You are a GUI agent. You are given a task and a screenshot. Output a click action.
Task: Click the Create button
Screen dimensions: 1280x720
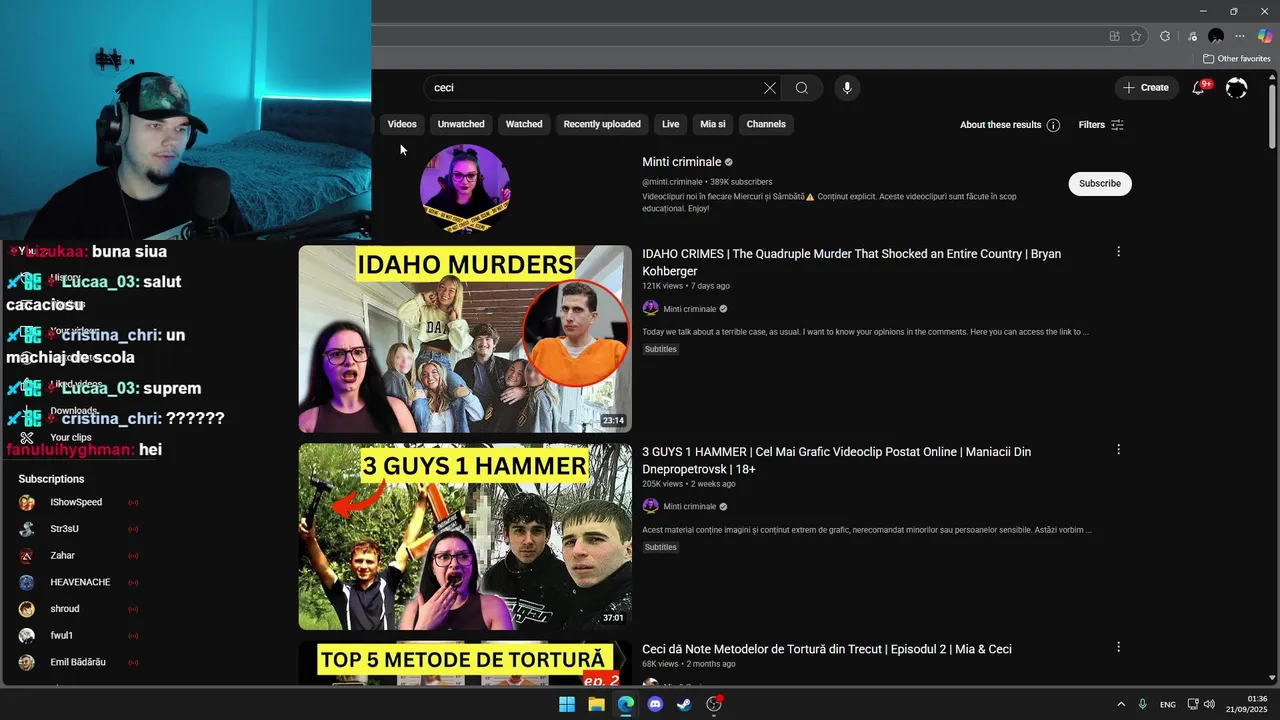tap(1145, 88)
